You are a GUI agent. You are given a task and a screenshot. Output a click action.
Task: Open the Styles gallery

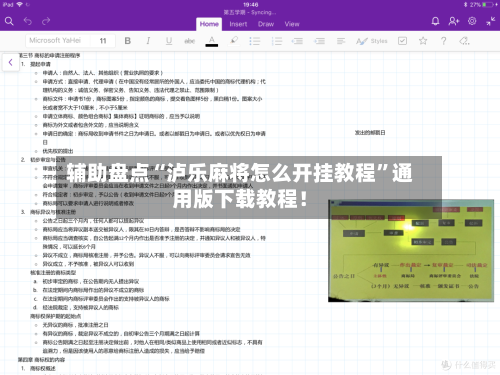[x=372, y=41]
